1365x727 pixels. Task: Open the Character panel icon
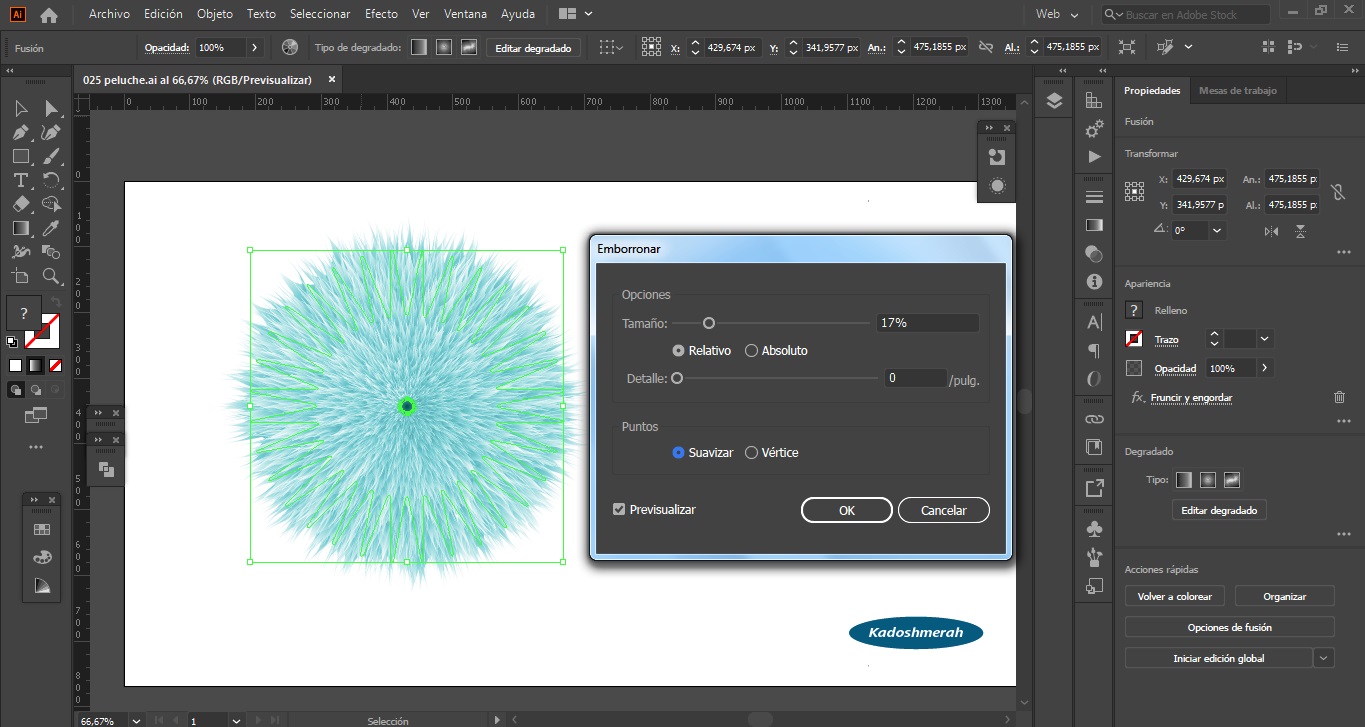click(x=1094, y=322)
